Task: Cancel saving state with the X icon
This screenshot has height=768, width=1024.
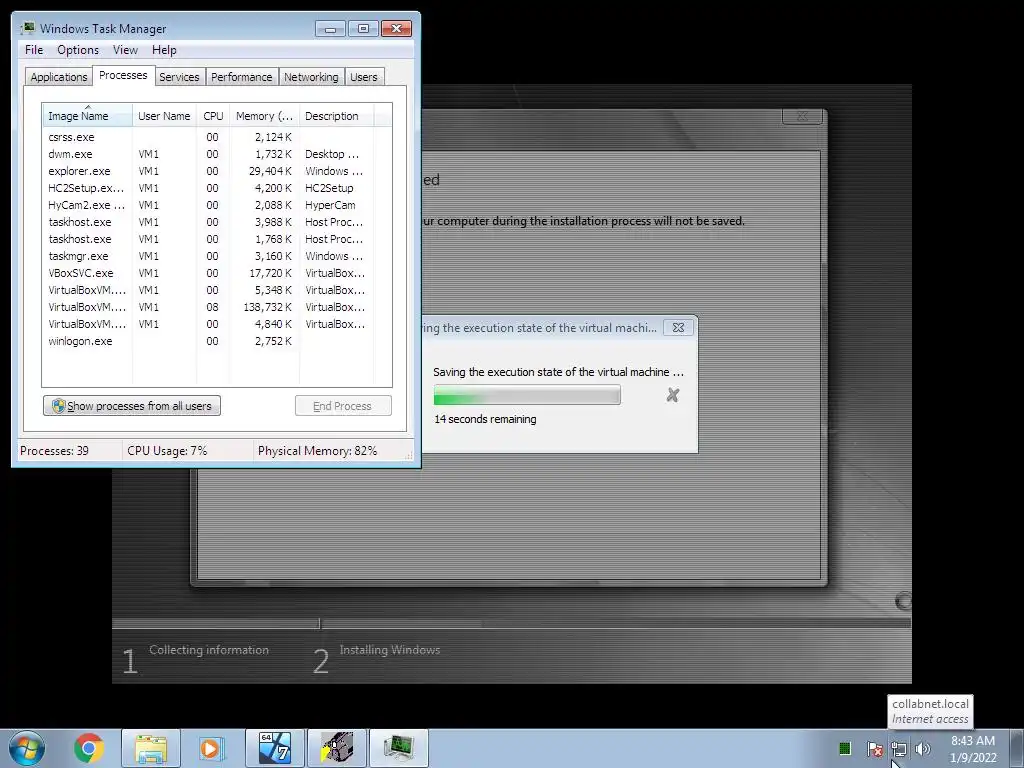Action: 673,395
